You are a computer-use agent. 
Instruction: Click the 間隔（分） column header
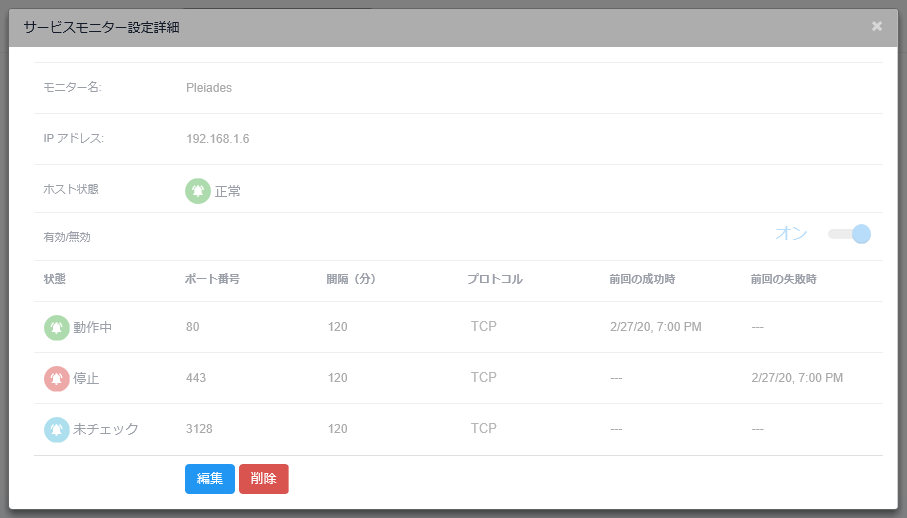click(351, 279)
